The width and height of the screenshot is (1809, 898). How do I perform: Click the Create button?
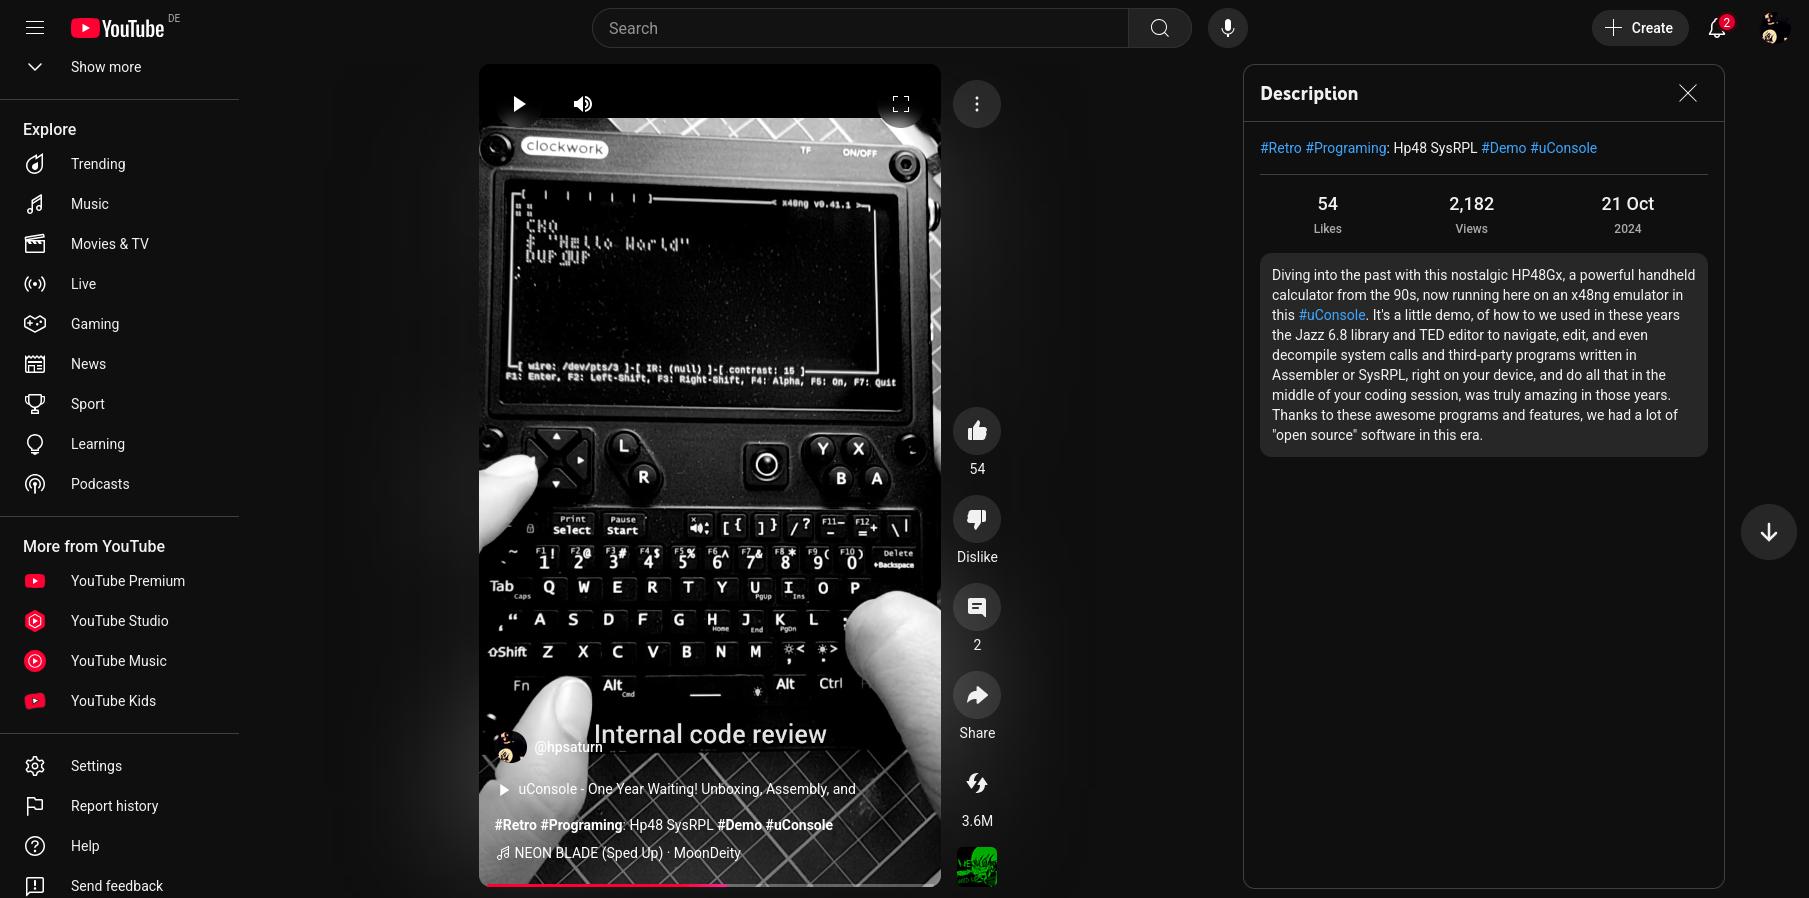click(1639, 28)
